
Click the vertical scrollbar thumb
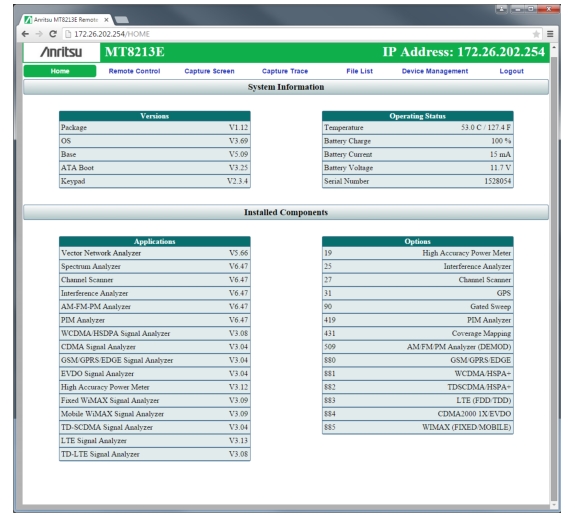(554, 279)
